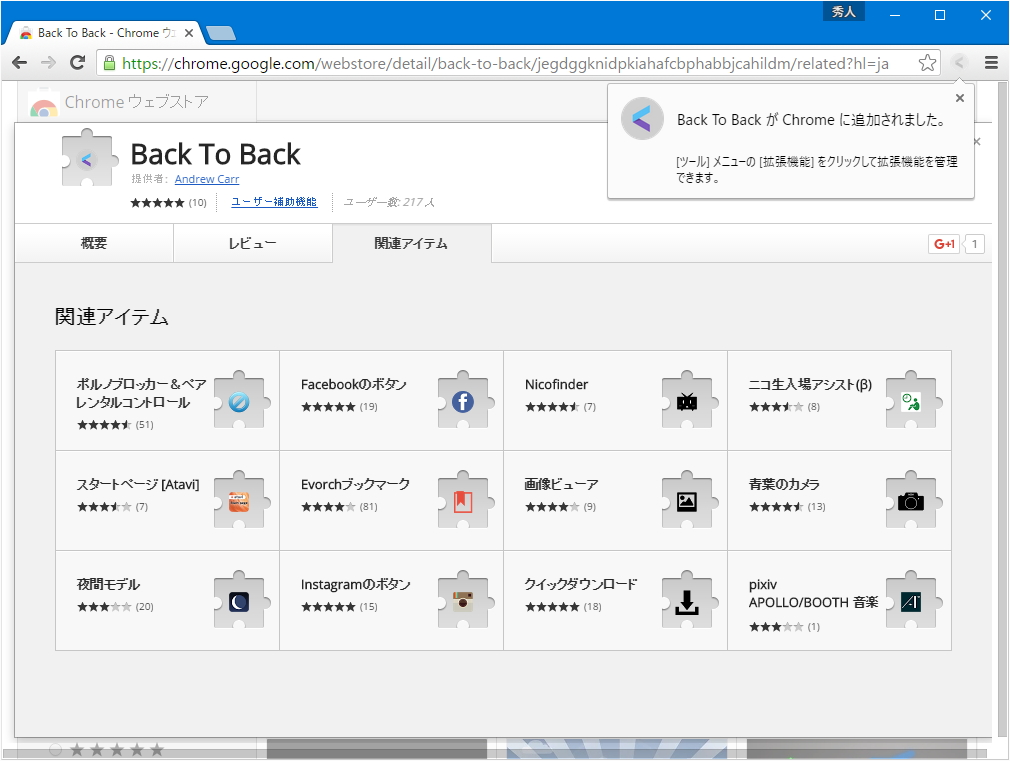The image size is (1010, 761).
Task: Click the pixiv APOLLO/BOOTH 音楽 icon
Action: [x=910, y=601]
